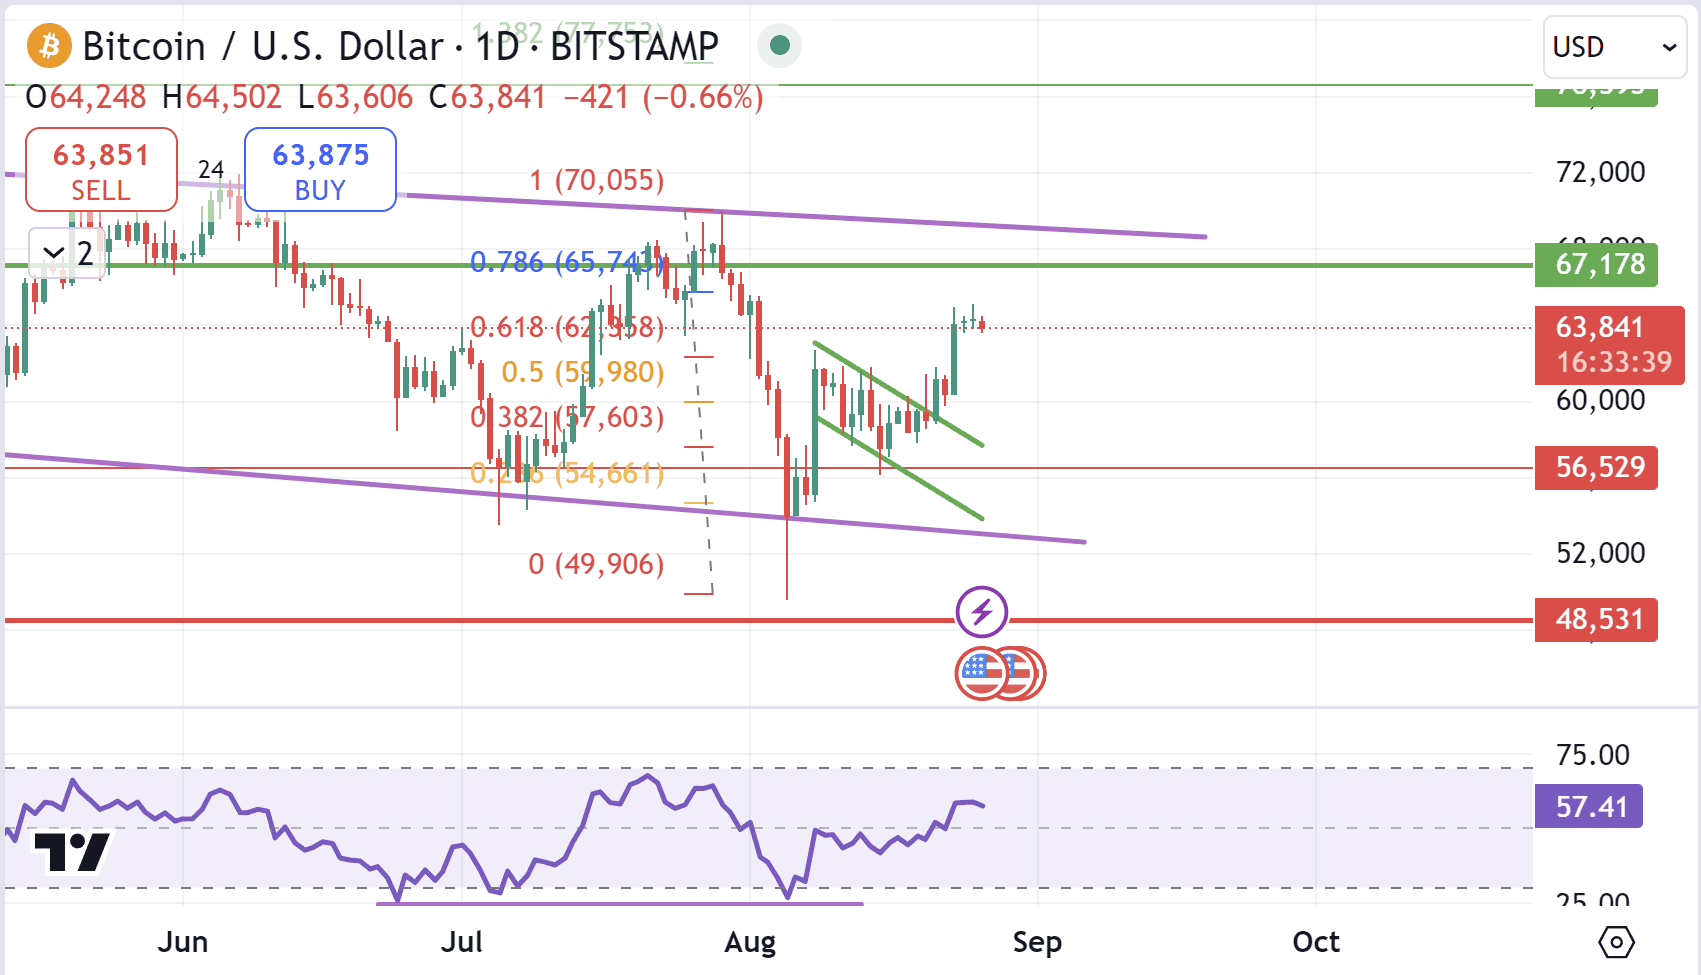Expand the indicators collapse chevron showing 2
The height and width of the screenshot is (975, 1701).
(x=66, y=253)
